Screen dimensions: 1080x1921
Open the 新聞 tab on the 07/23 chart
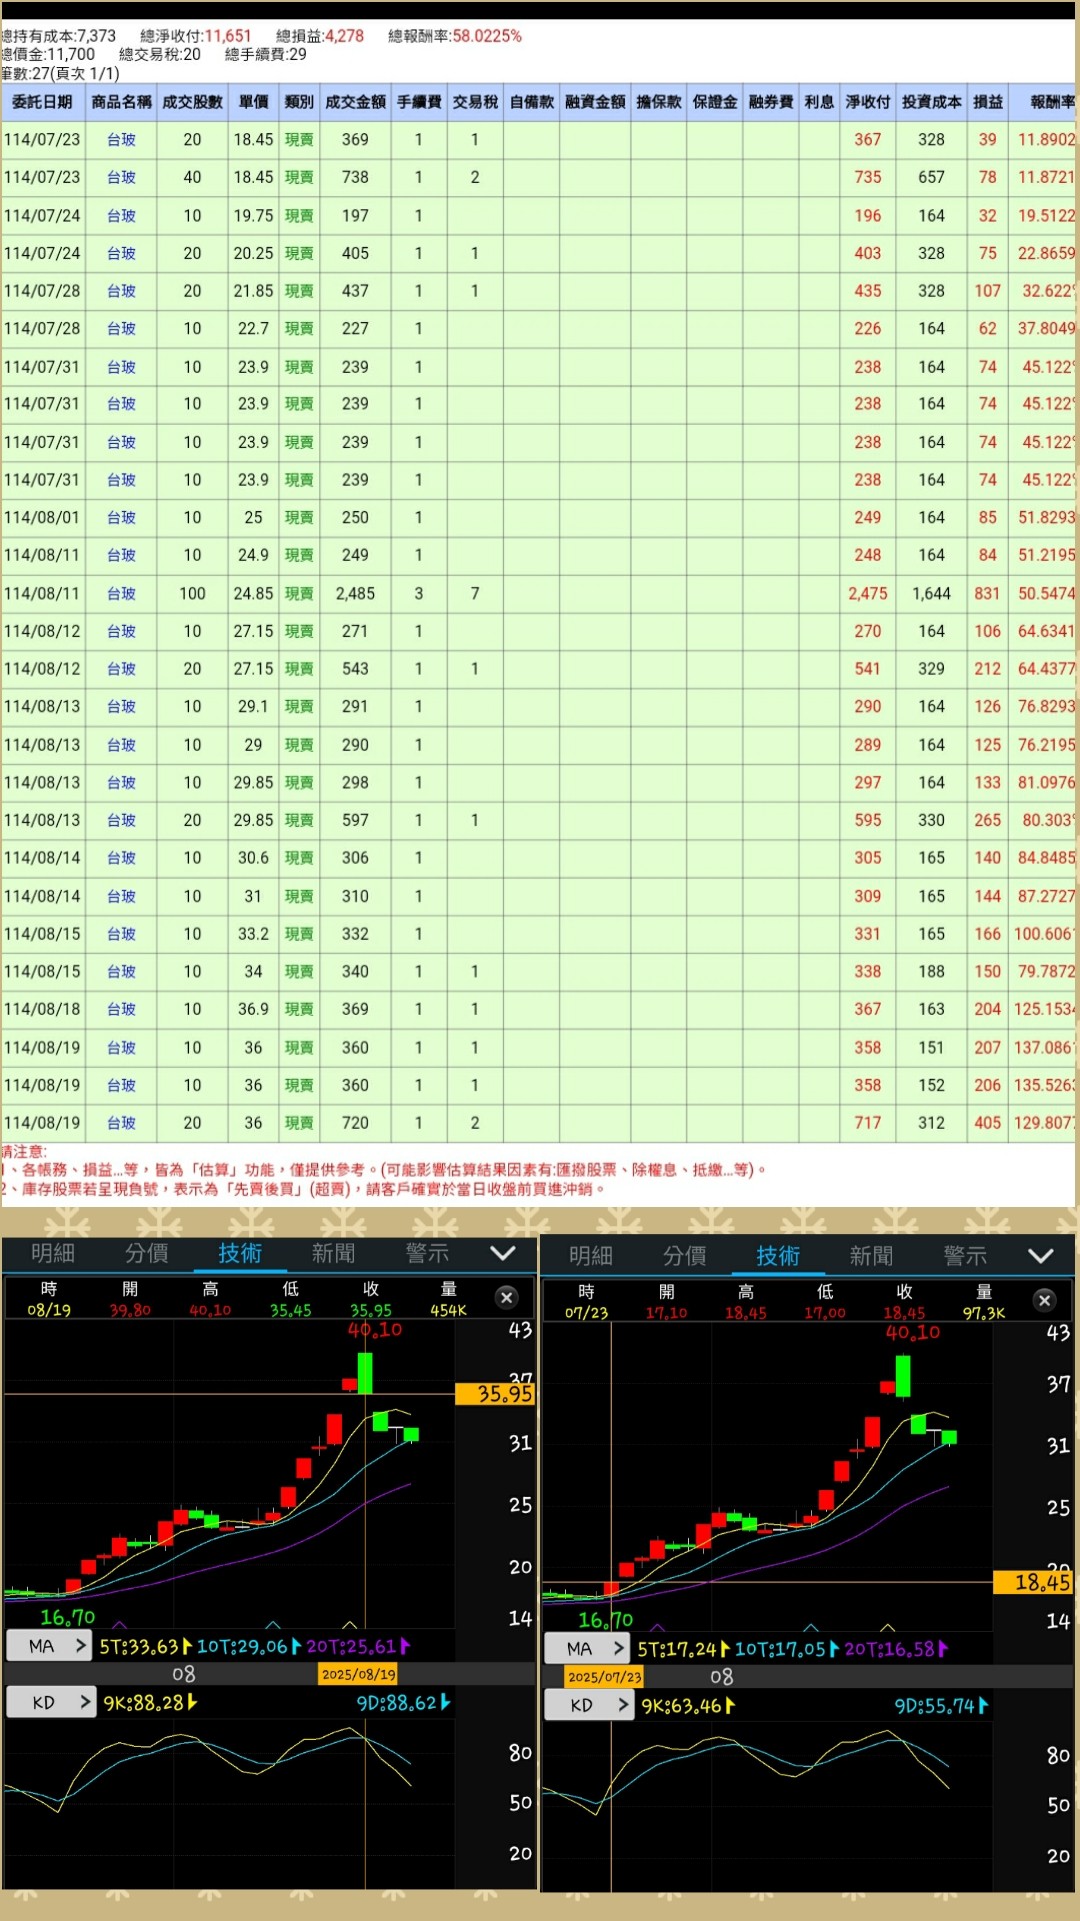pyautogui.click(x=871, y=1256)
